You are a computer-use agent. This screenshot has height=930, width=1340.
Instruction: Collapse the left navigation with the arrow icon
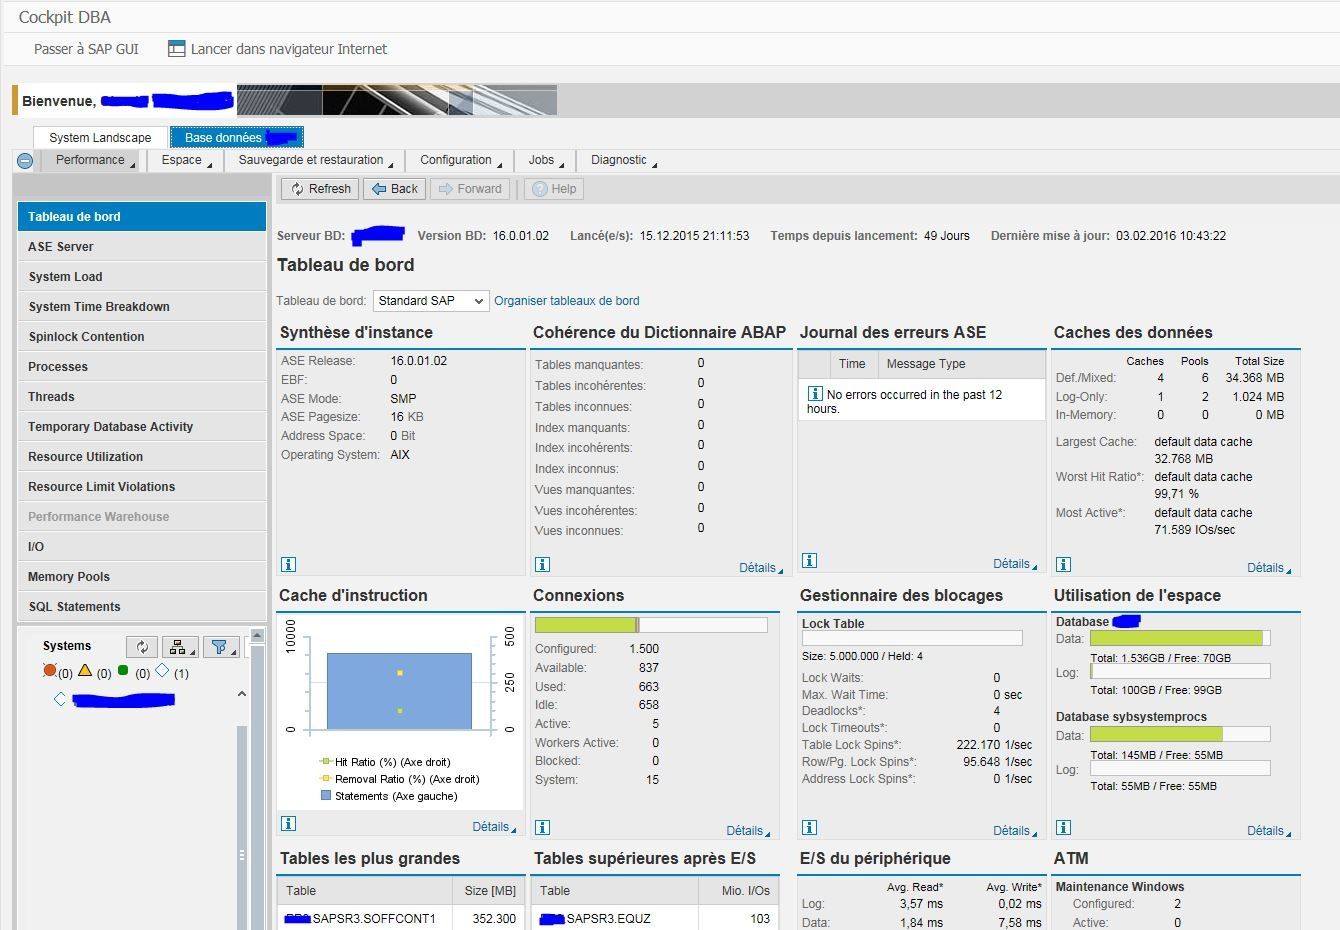tap(23, 160)
